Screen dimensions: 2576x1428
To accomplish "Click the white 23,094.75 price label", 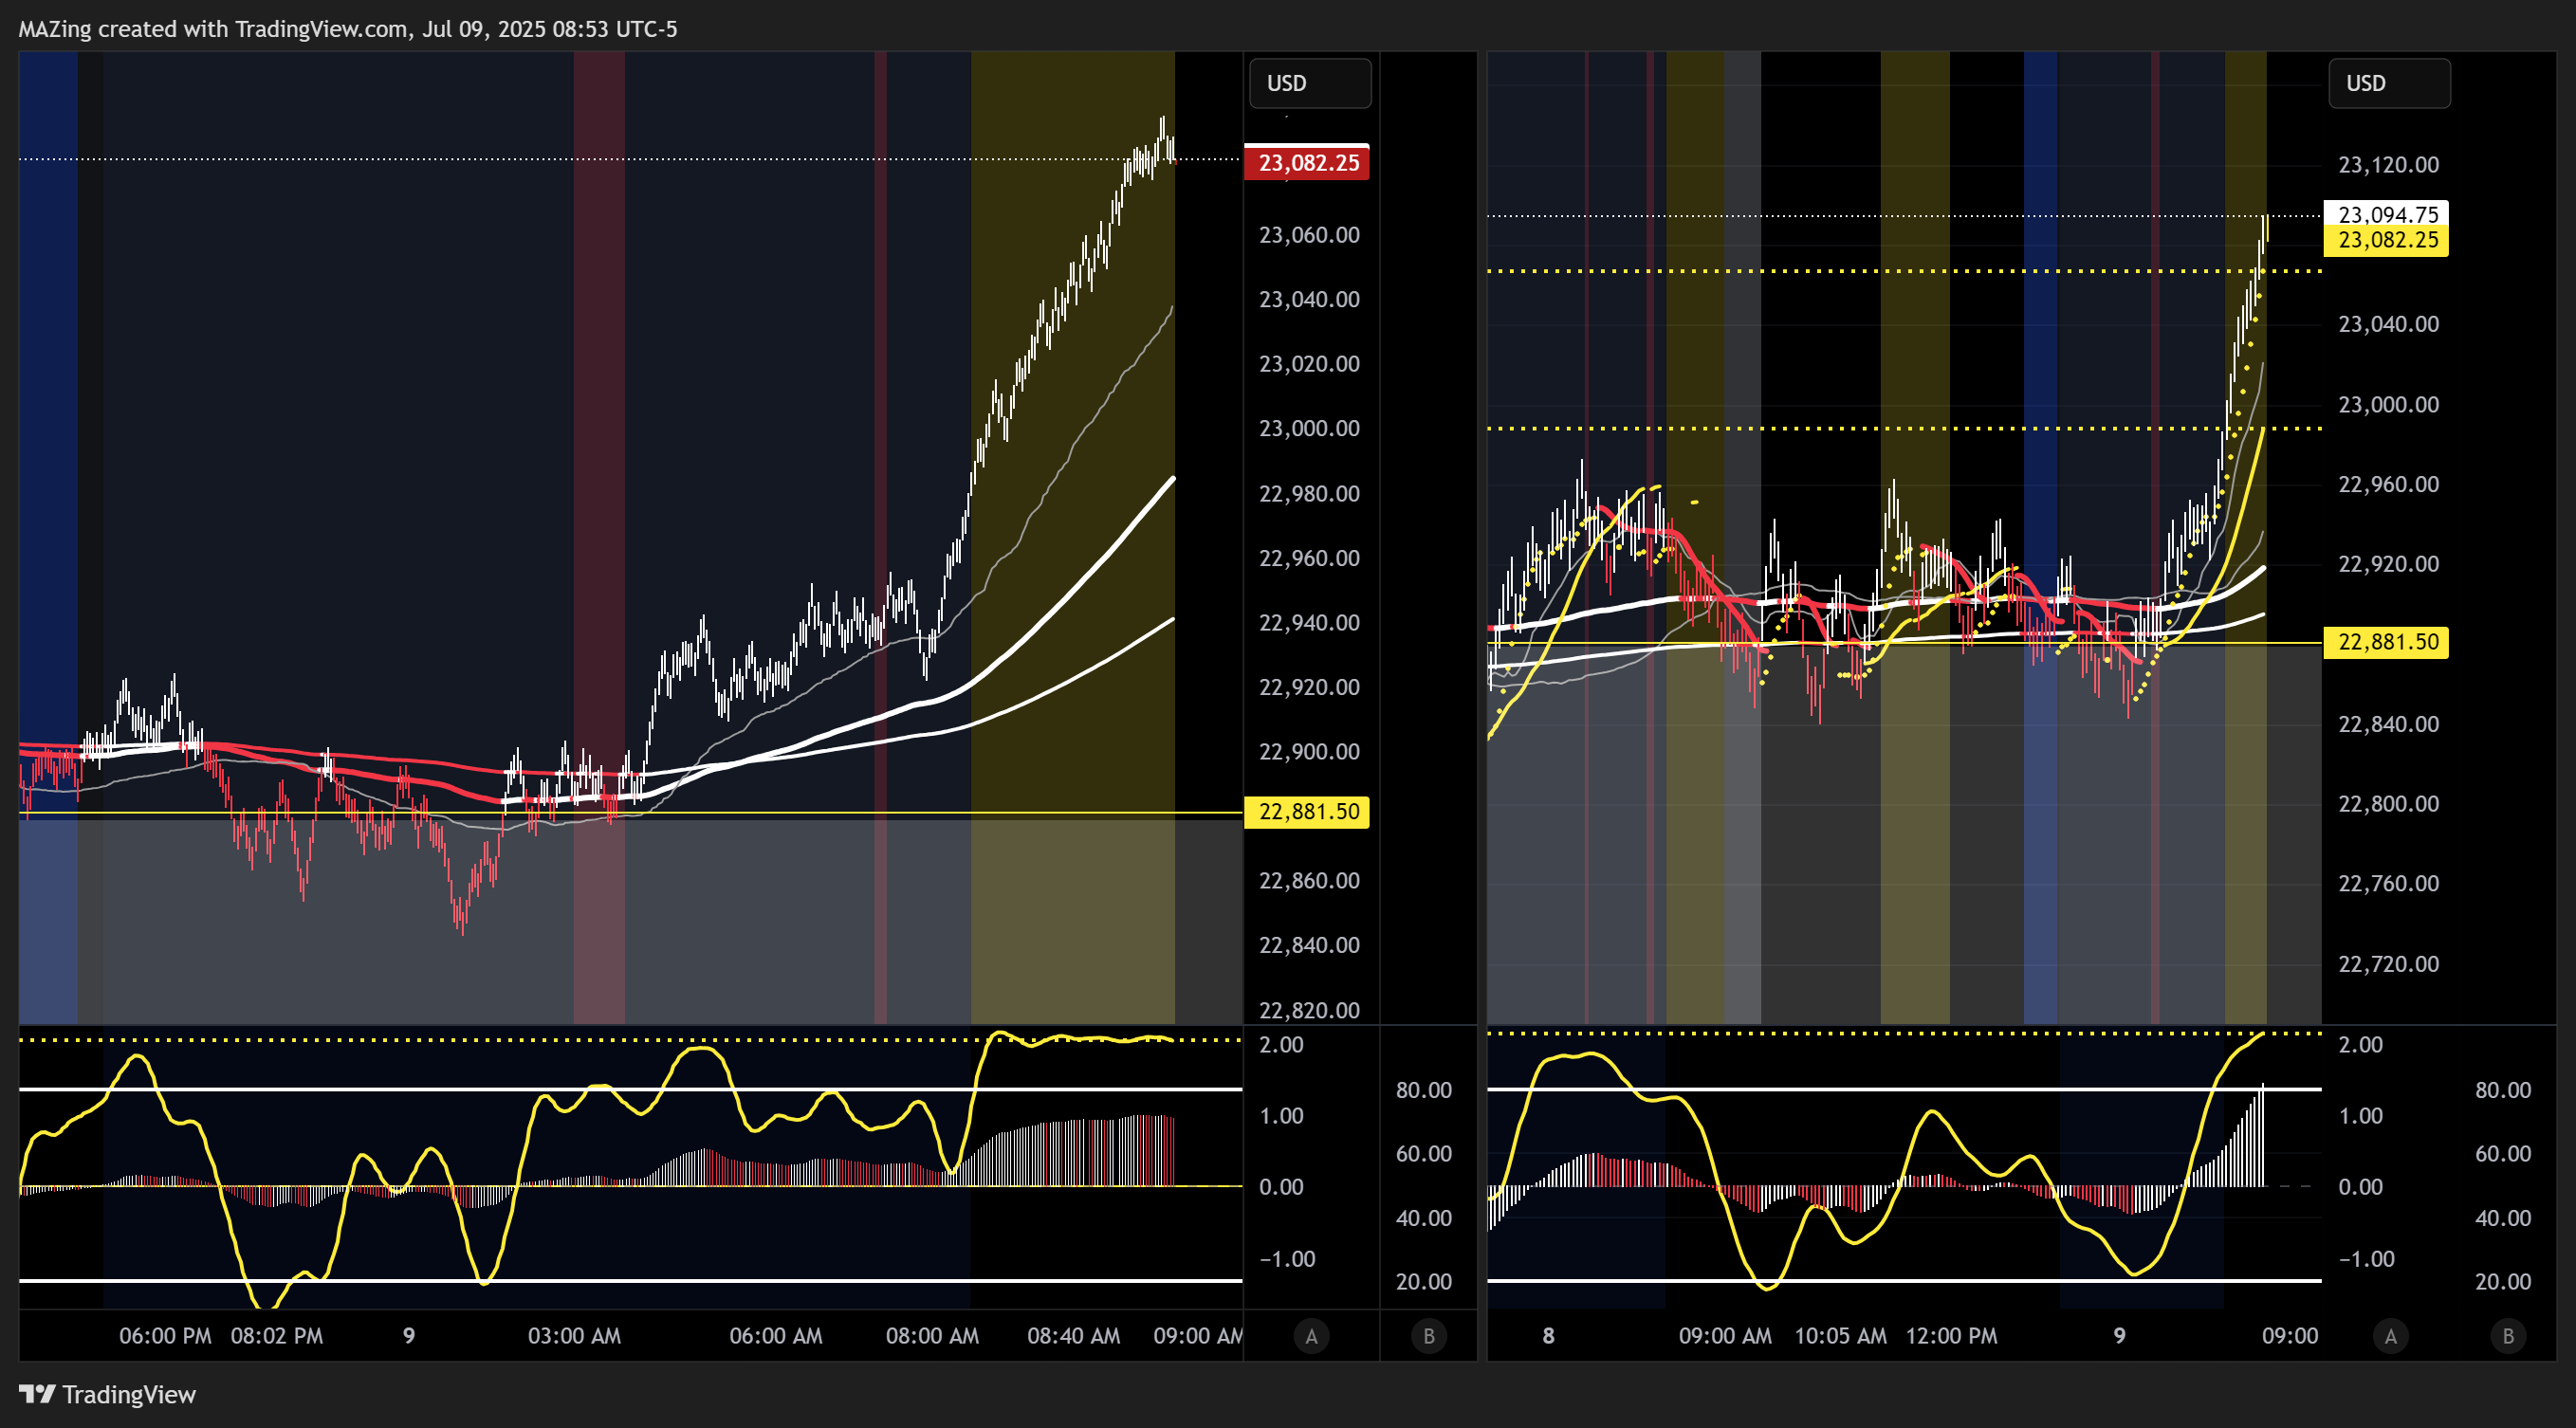I will [x=2386, y=213].
